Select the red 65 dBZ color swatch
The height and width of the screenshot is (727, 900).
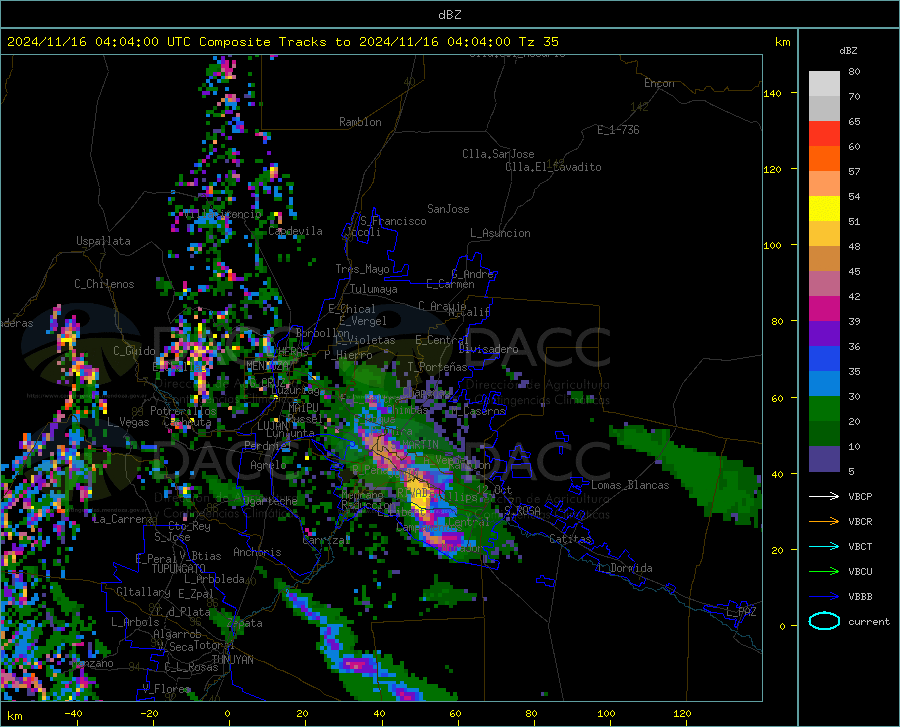(824, 134)
